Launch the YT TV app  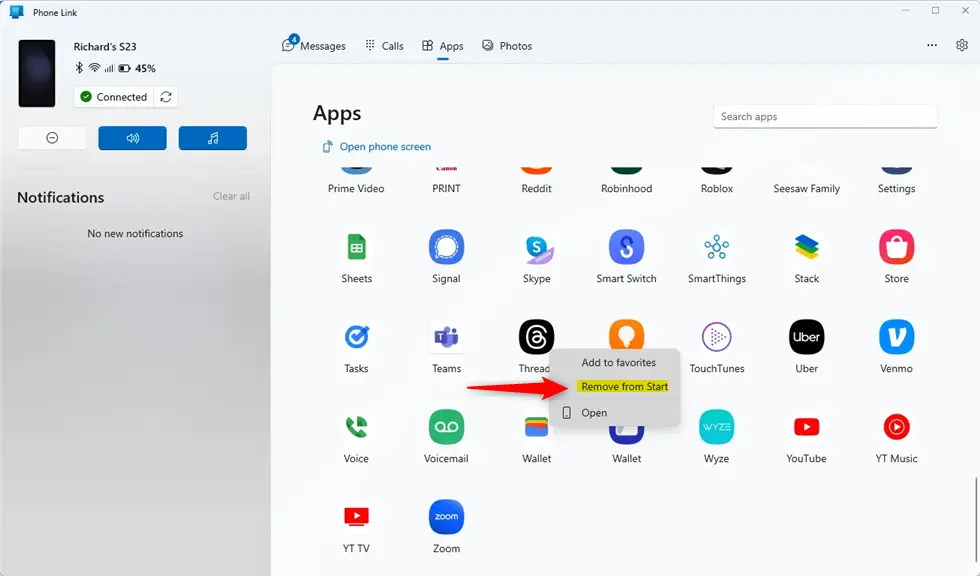pyautogui.click(x=356, y=517)
